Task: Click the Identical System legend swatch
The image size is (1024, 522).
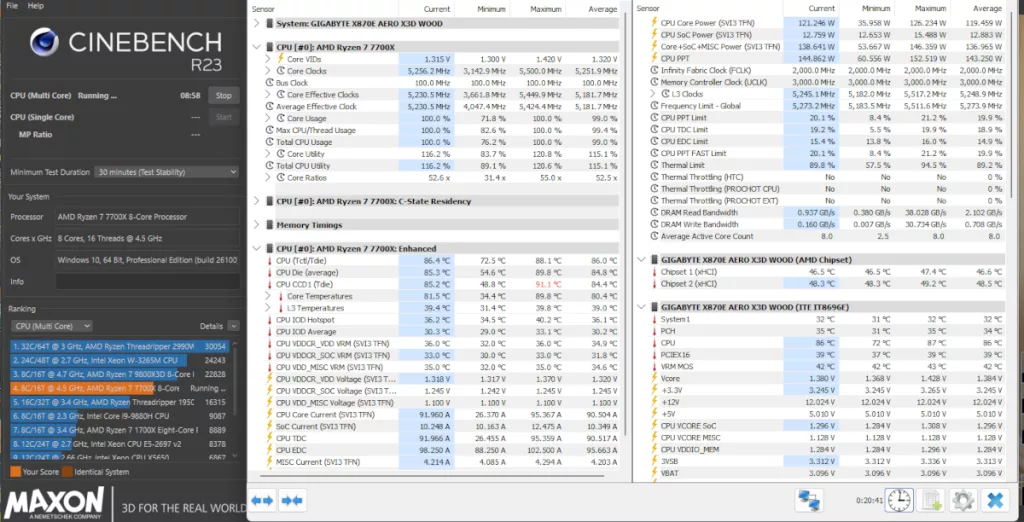Action: 67,472
